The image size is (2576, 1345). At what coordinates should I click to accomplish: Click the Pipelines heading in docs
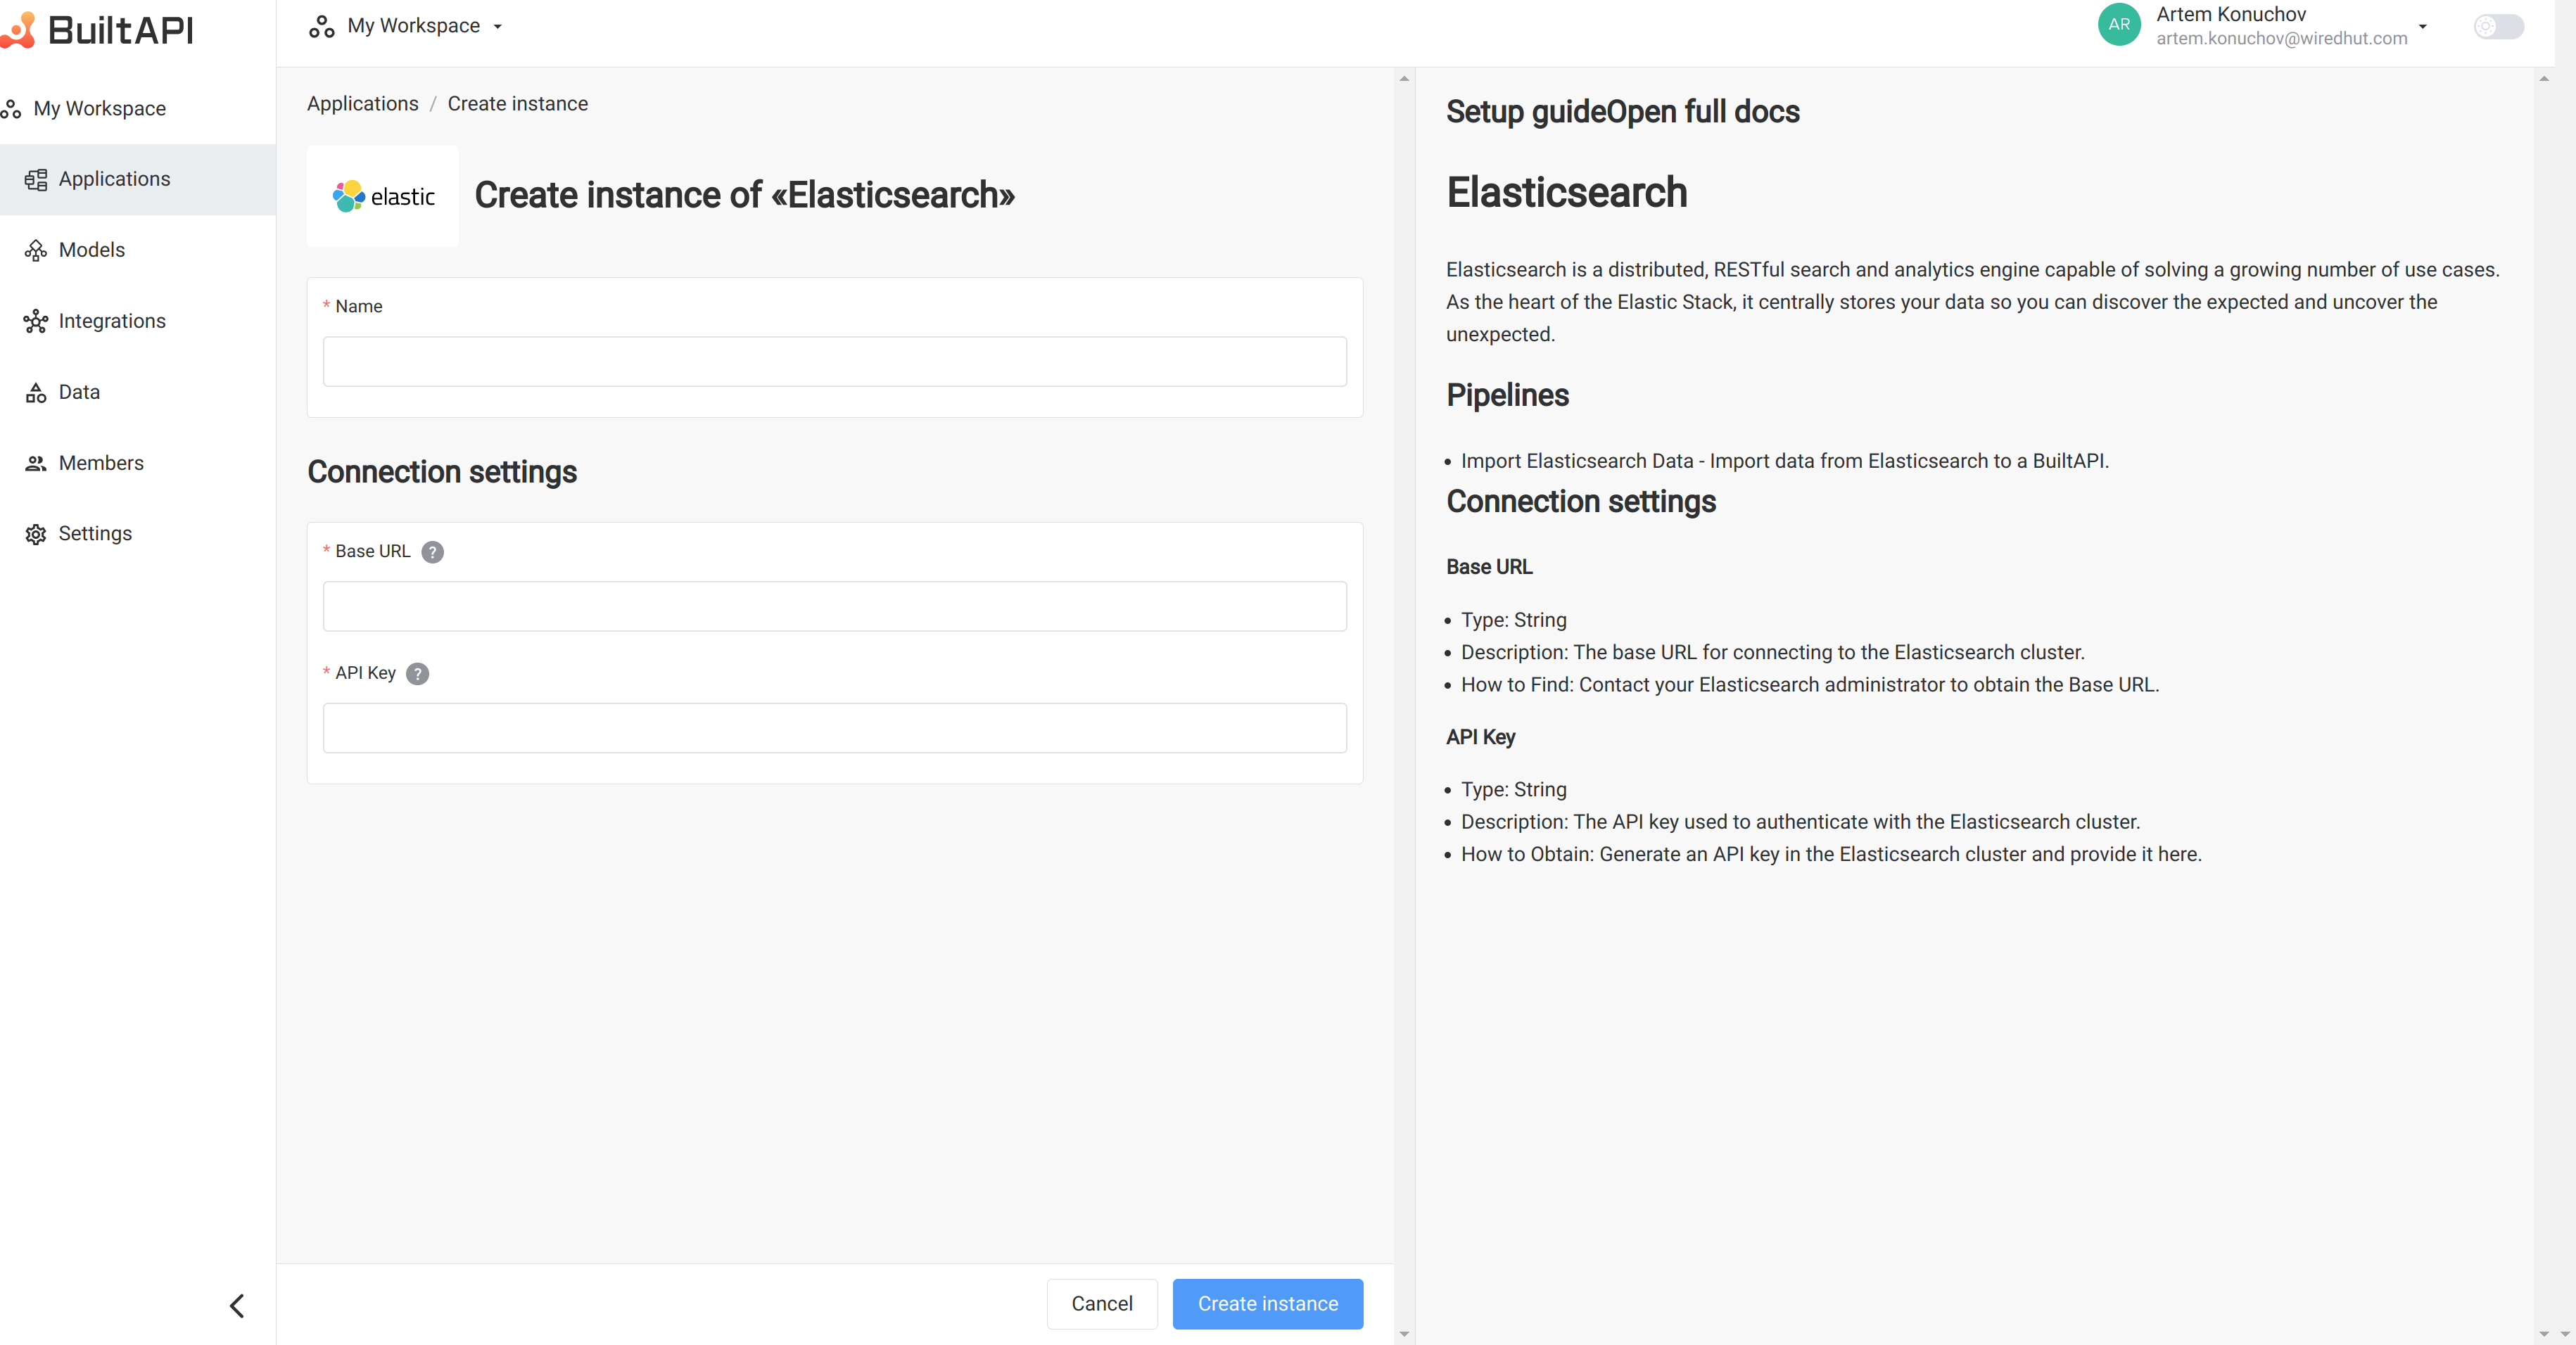(1507, 395)
